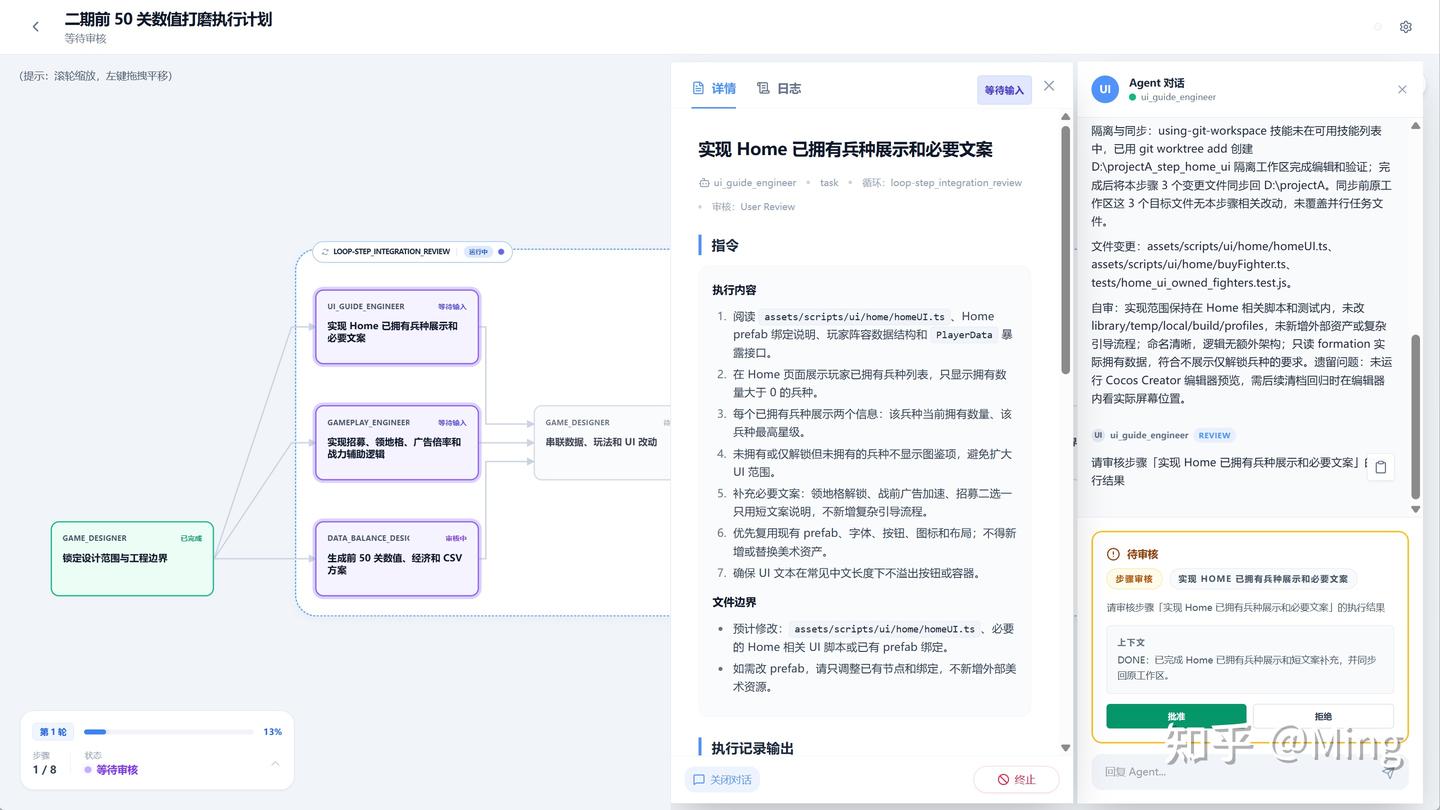Viewport: 1440px width, 810px height.
Task: Open settings gear in the header
Action: pos(1405,27)
